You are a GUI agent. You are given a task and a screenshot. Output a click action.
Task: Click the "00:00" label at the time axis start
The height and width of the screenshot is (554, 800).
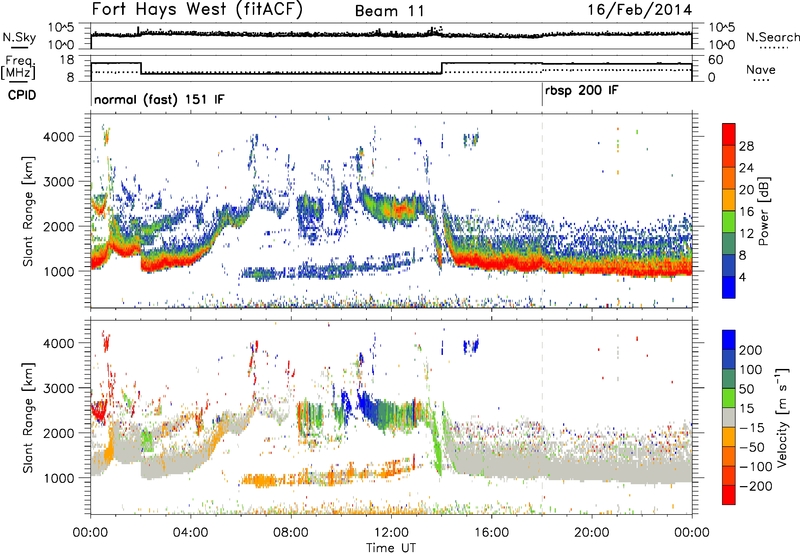90,533
